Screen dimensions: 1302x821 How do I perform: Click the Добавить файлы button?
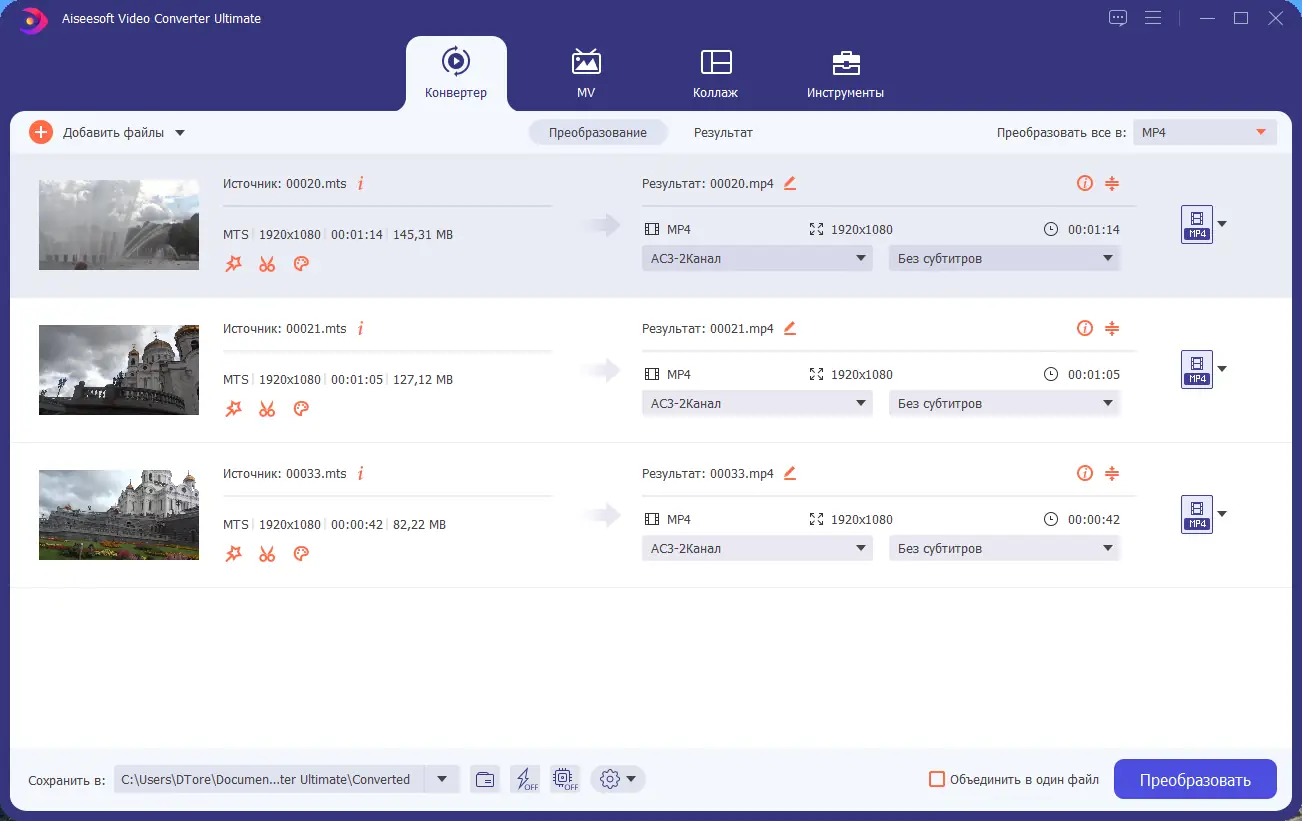point(98,132)
